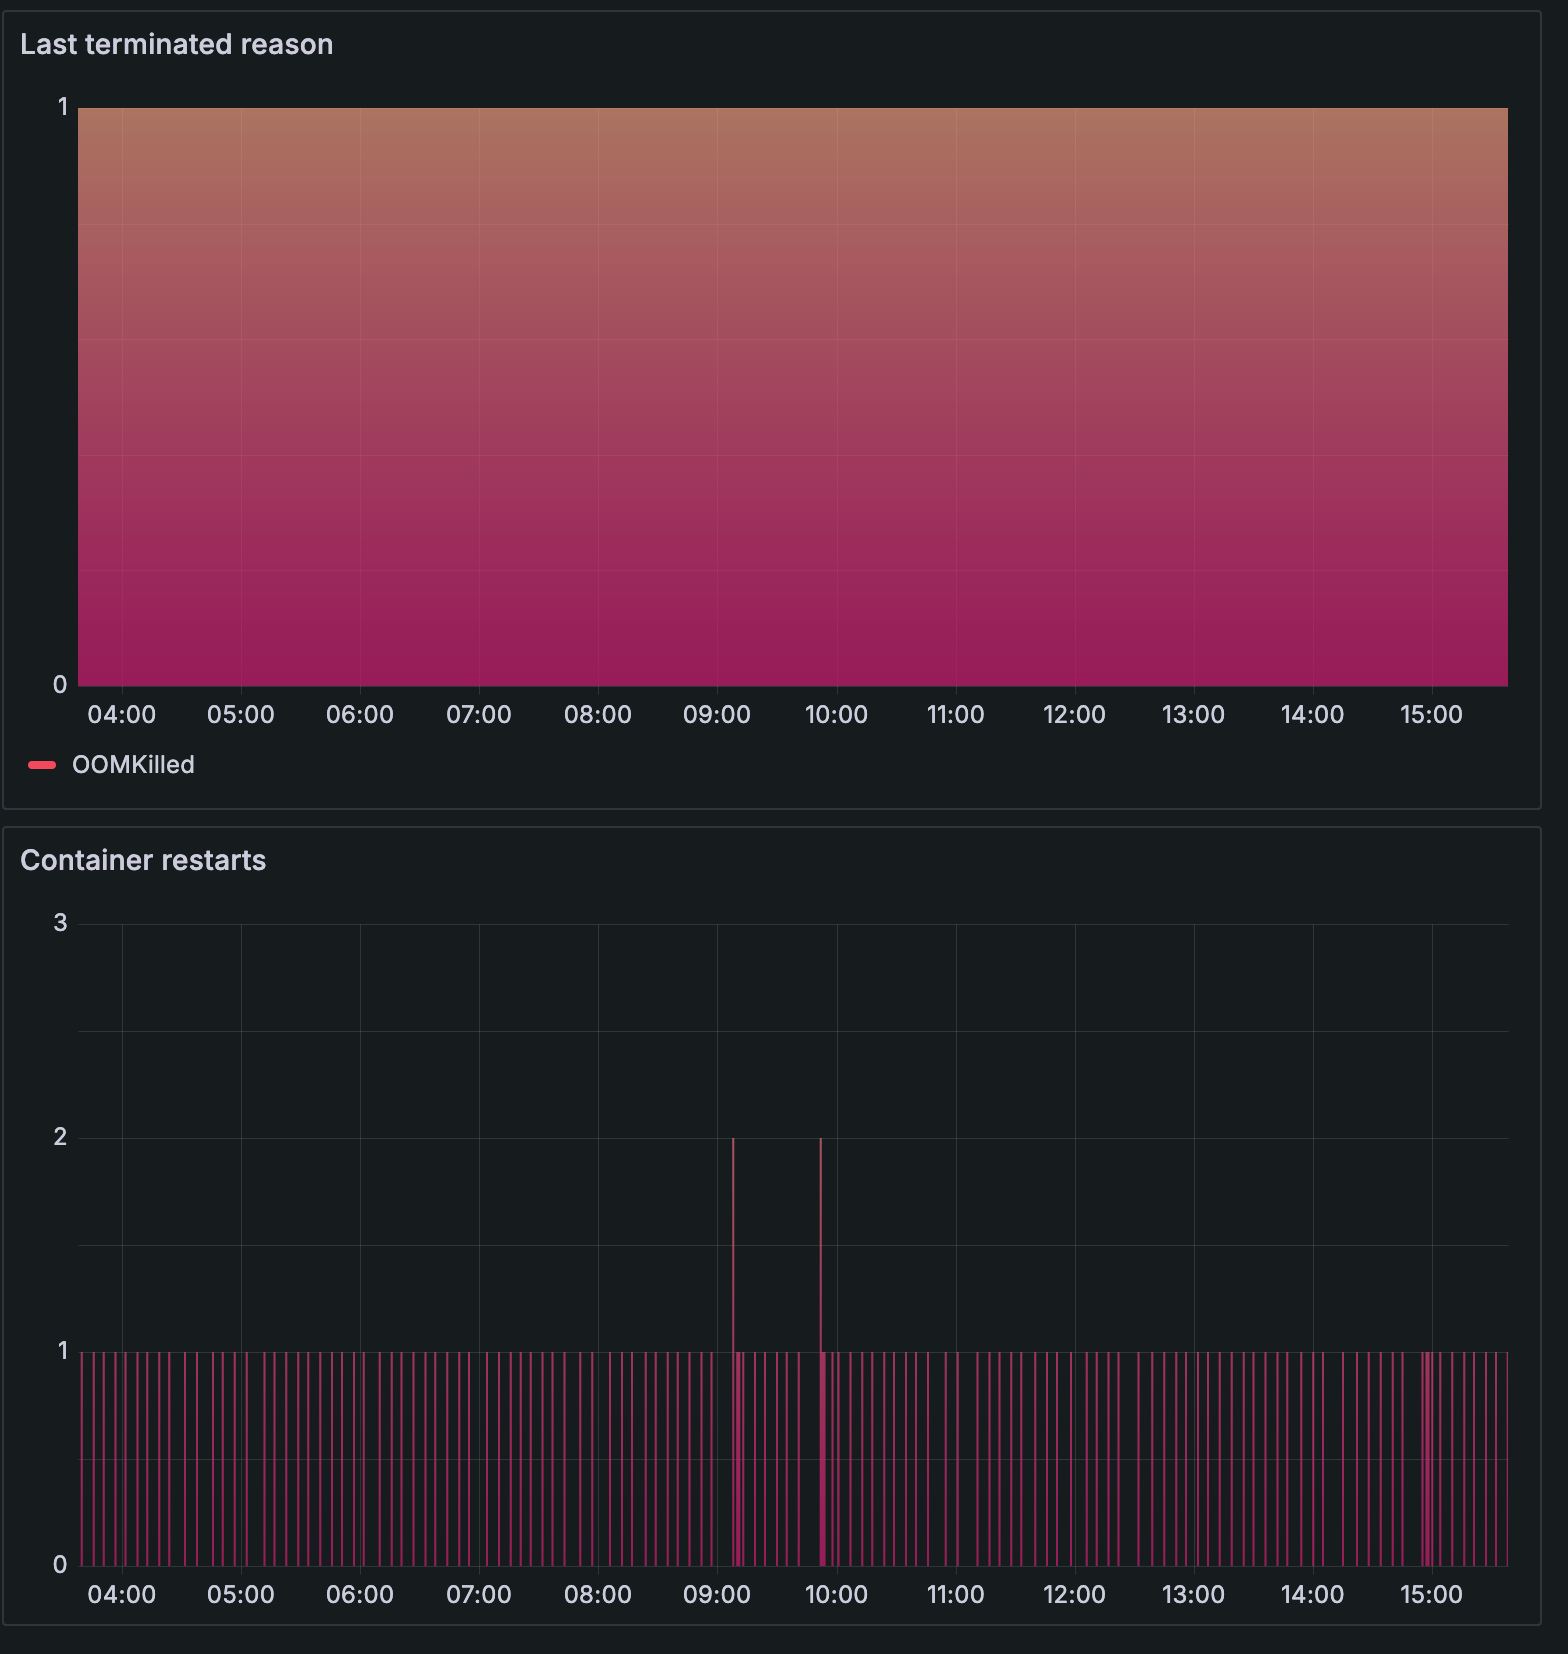1568x1654 pixels.
Task: Click y-axis value 1 in Last terminated reason
Action: pos(63,107)
